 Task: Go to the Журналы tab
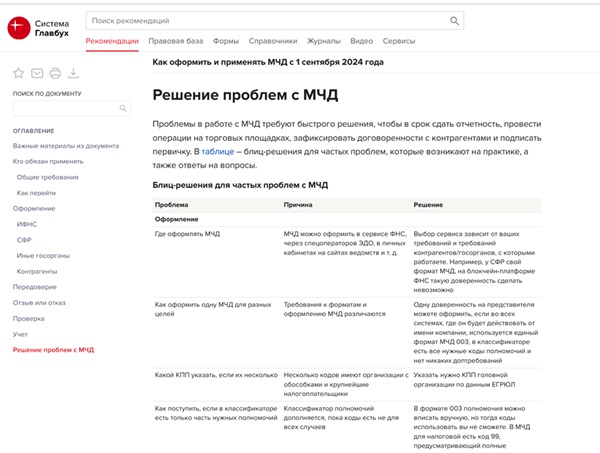pyautogui.click(x=324, y=41)
